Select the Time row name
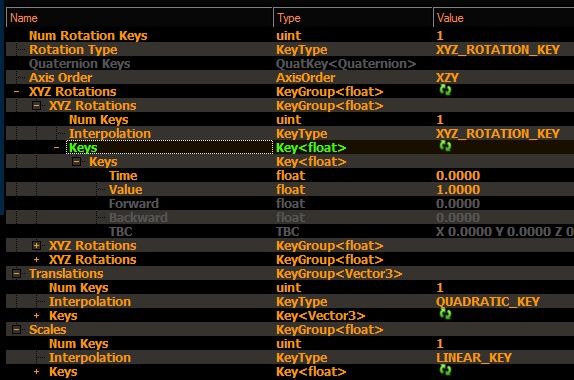Image resolution: width=574 pixels, height=380 pixels. pyautogui.click(x=123, y=176)
